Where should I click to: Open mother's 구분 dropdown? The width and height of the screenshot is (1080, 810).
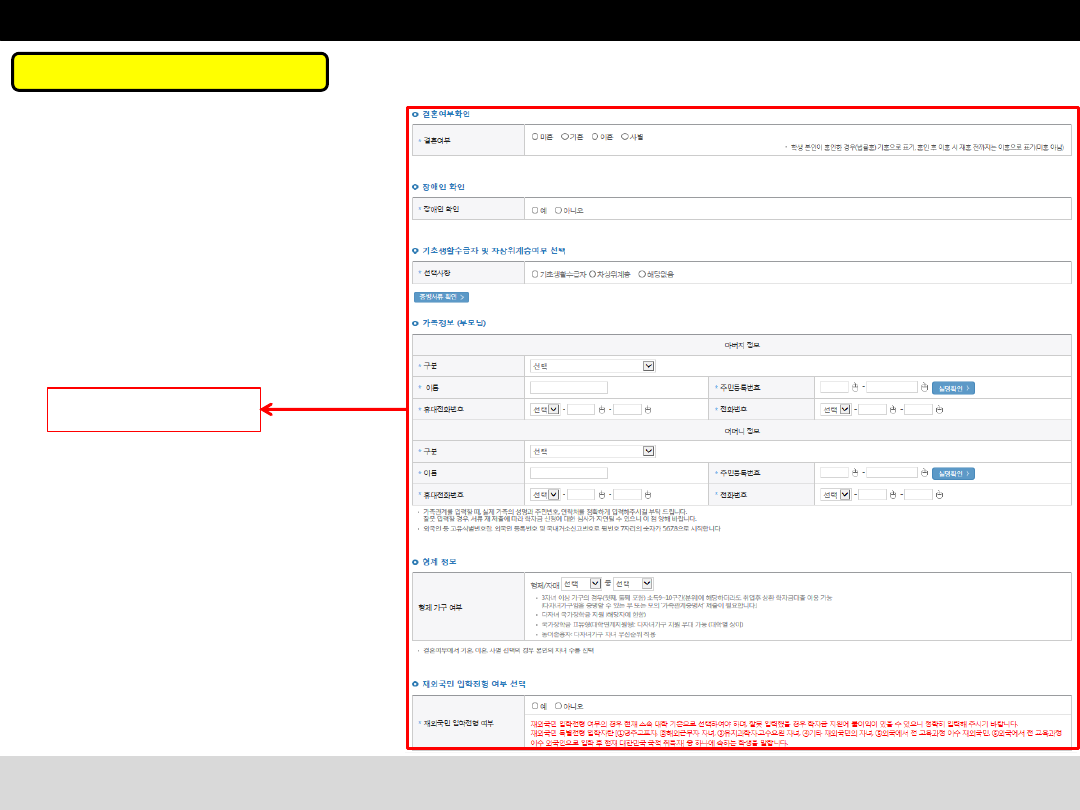pyautogui.click(x=593, y=451)
